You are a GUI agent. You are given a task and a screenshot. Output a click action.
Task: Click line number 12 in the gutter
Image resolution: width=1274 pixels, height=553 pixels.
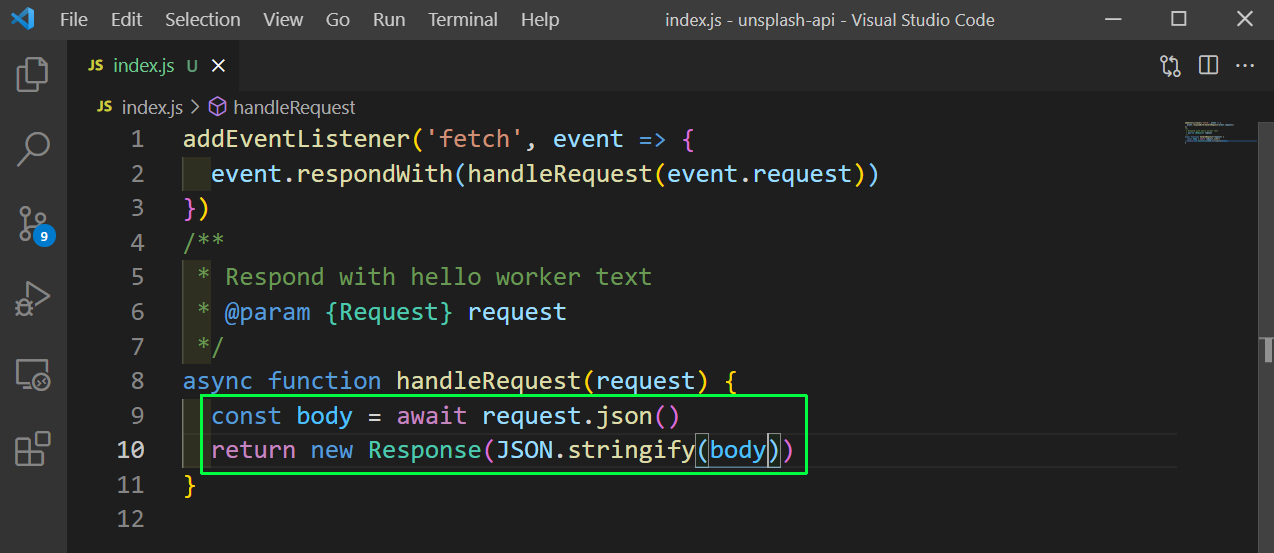coord(131,519)
